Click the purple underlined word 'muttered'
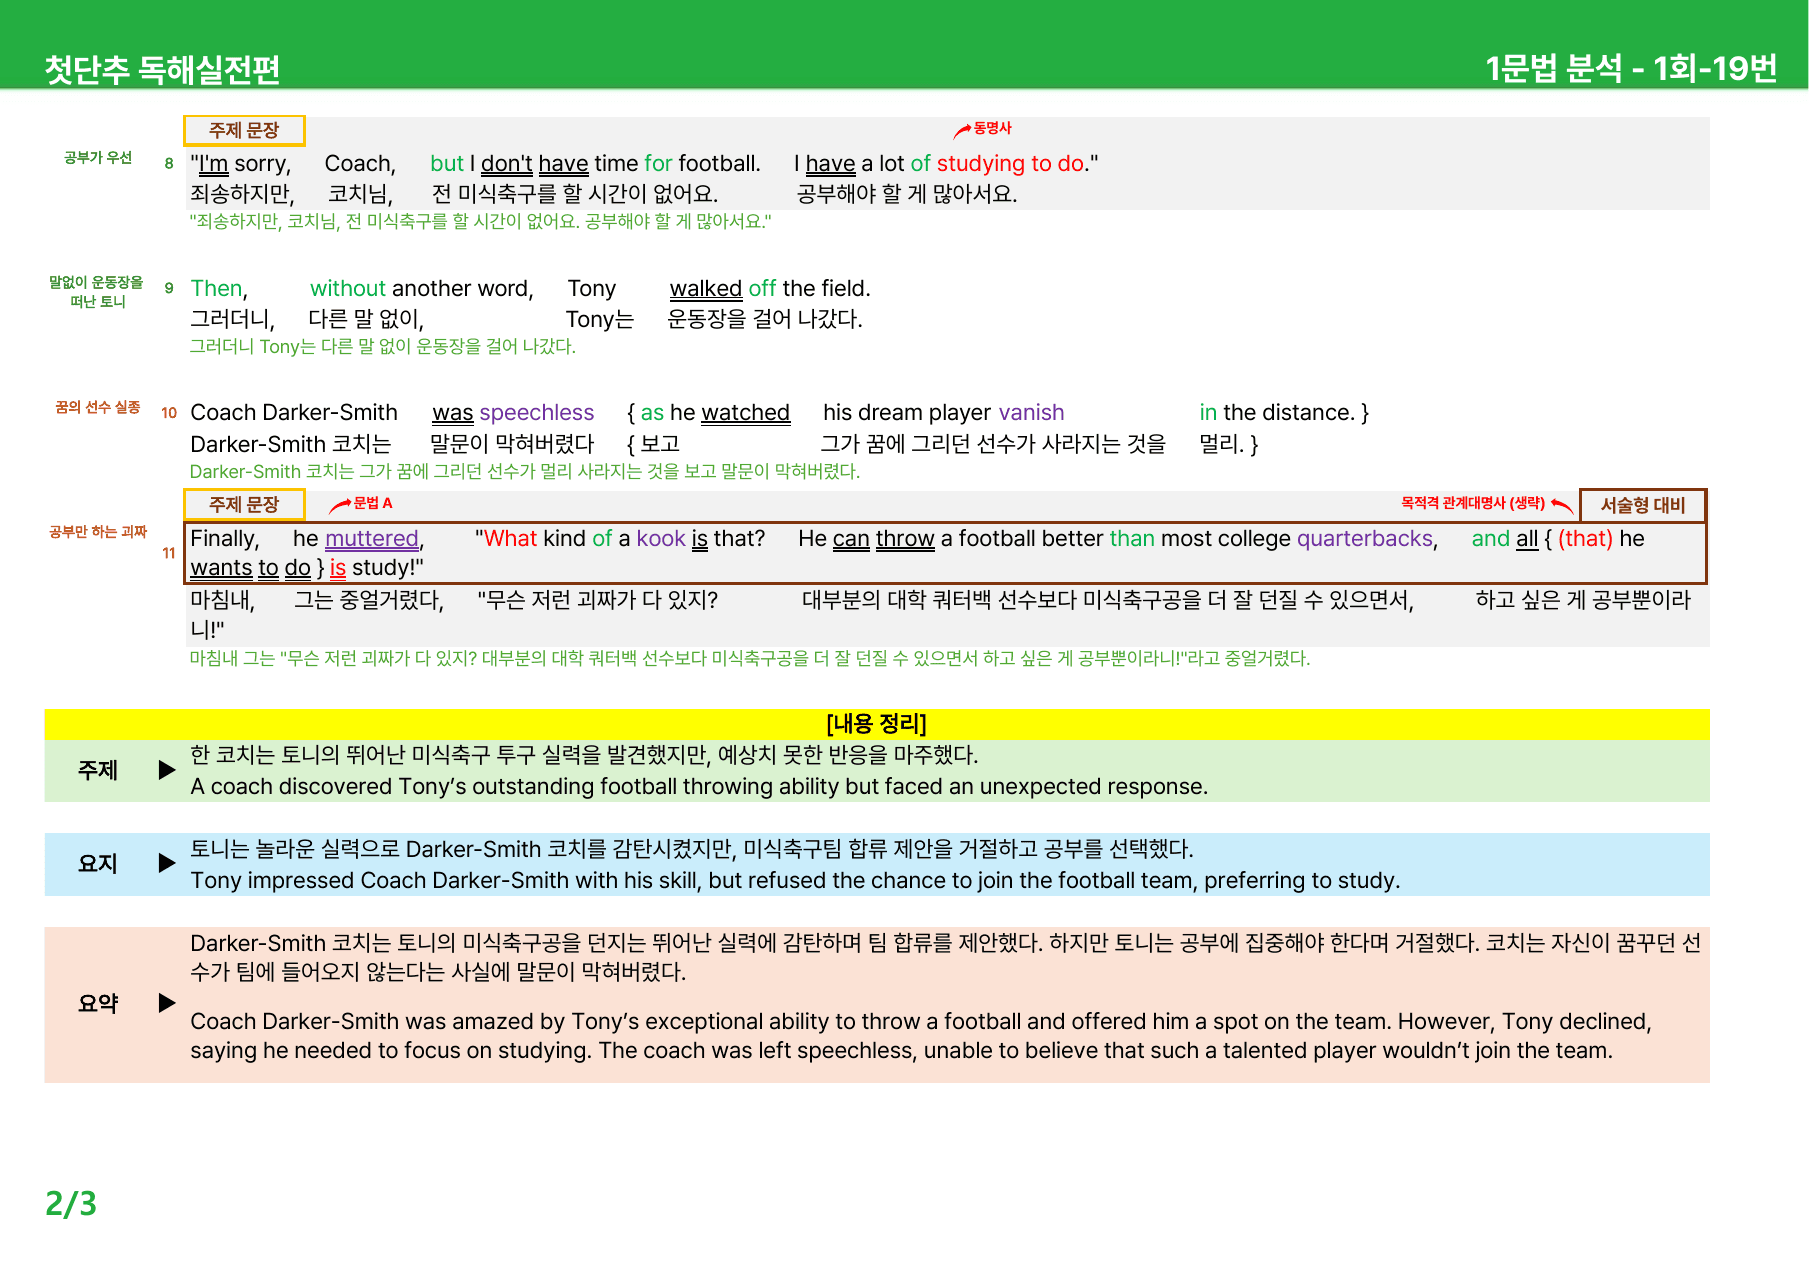1809x1279 pixels. click(372, 538)
